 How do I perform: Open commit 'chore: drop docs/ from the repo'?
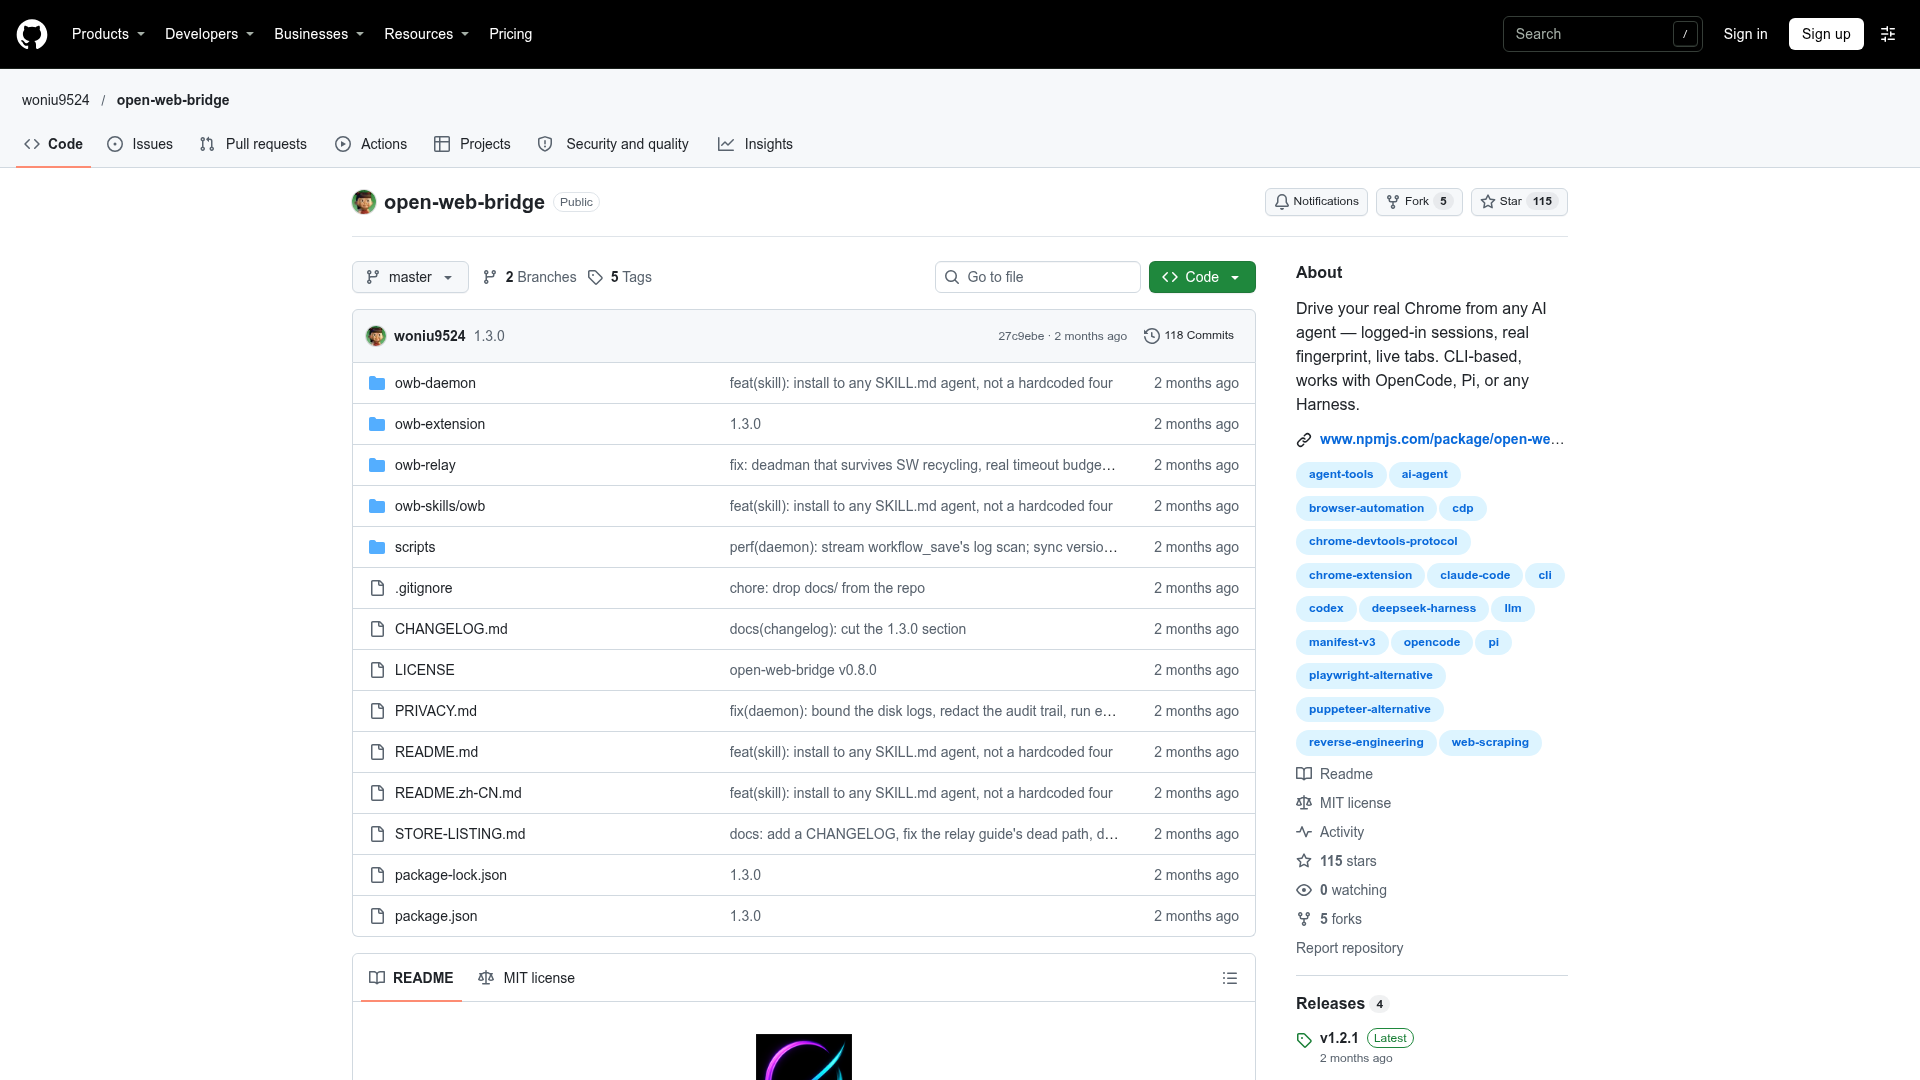[827, 588]
